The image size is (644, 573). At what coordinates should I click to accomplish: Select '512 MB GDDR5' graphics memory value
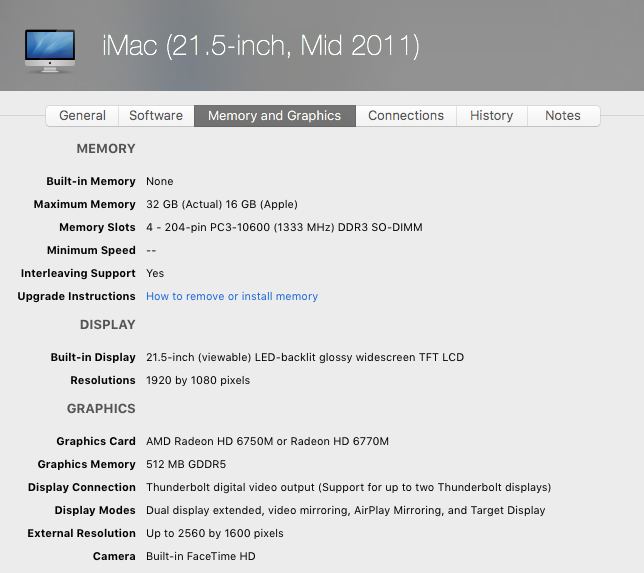pyautogui.click(x=186, y=464)
